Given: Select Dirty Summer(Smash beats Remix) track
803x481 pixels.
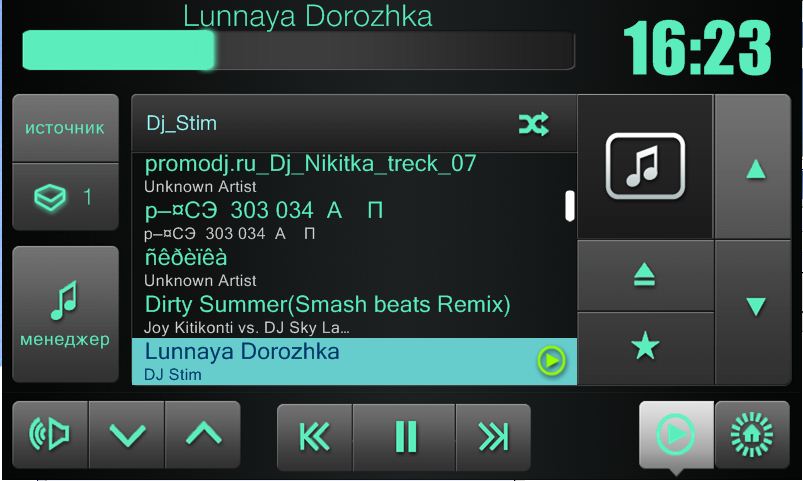Looking at the screenshot, I should pyautogui.click(x=354, y=314).
